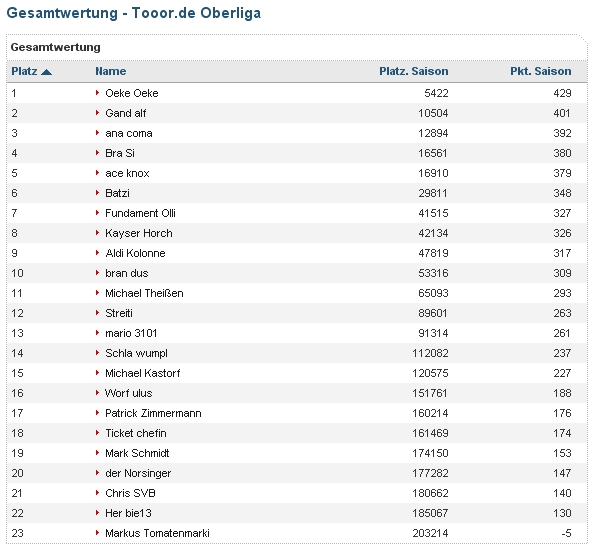The width and height of the screenshot is (594, 548).
Task: Click the red arrow before Streiti
Action: tap(97, 313)
